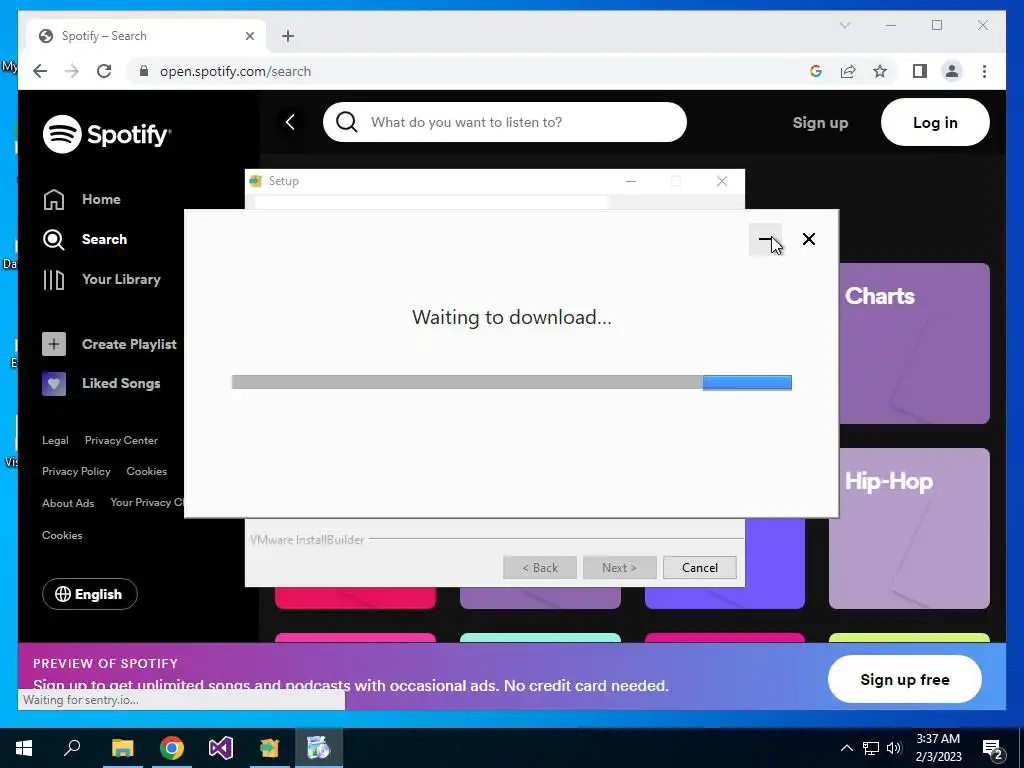Open Chrome three-dot menu
This screenshot has height=768, width=1024.
(984, 71)
